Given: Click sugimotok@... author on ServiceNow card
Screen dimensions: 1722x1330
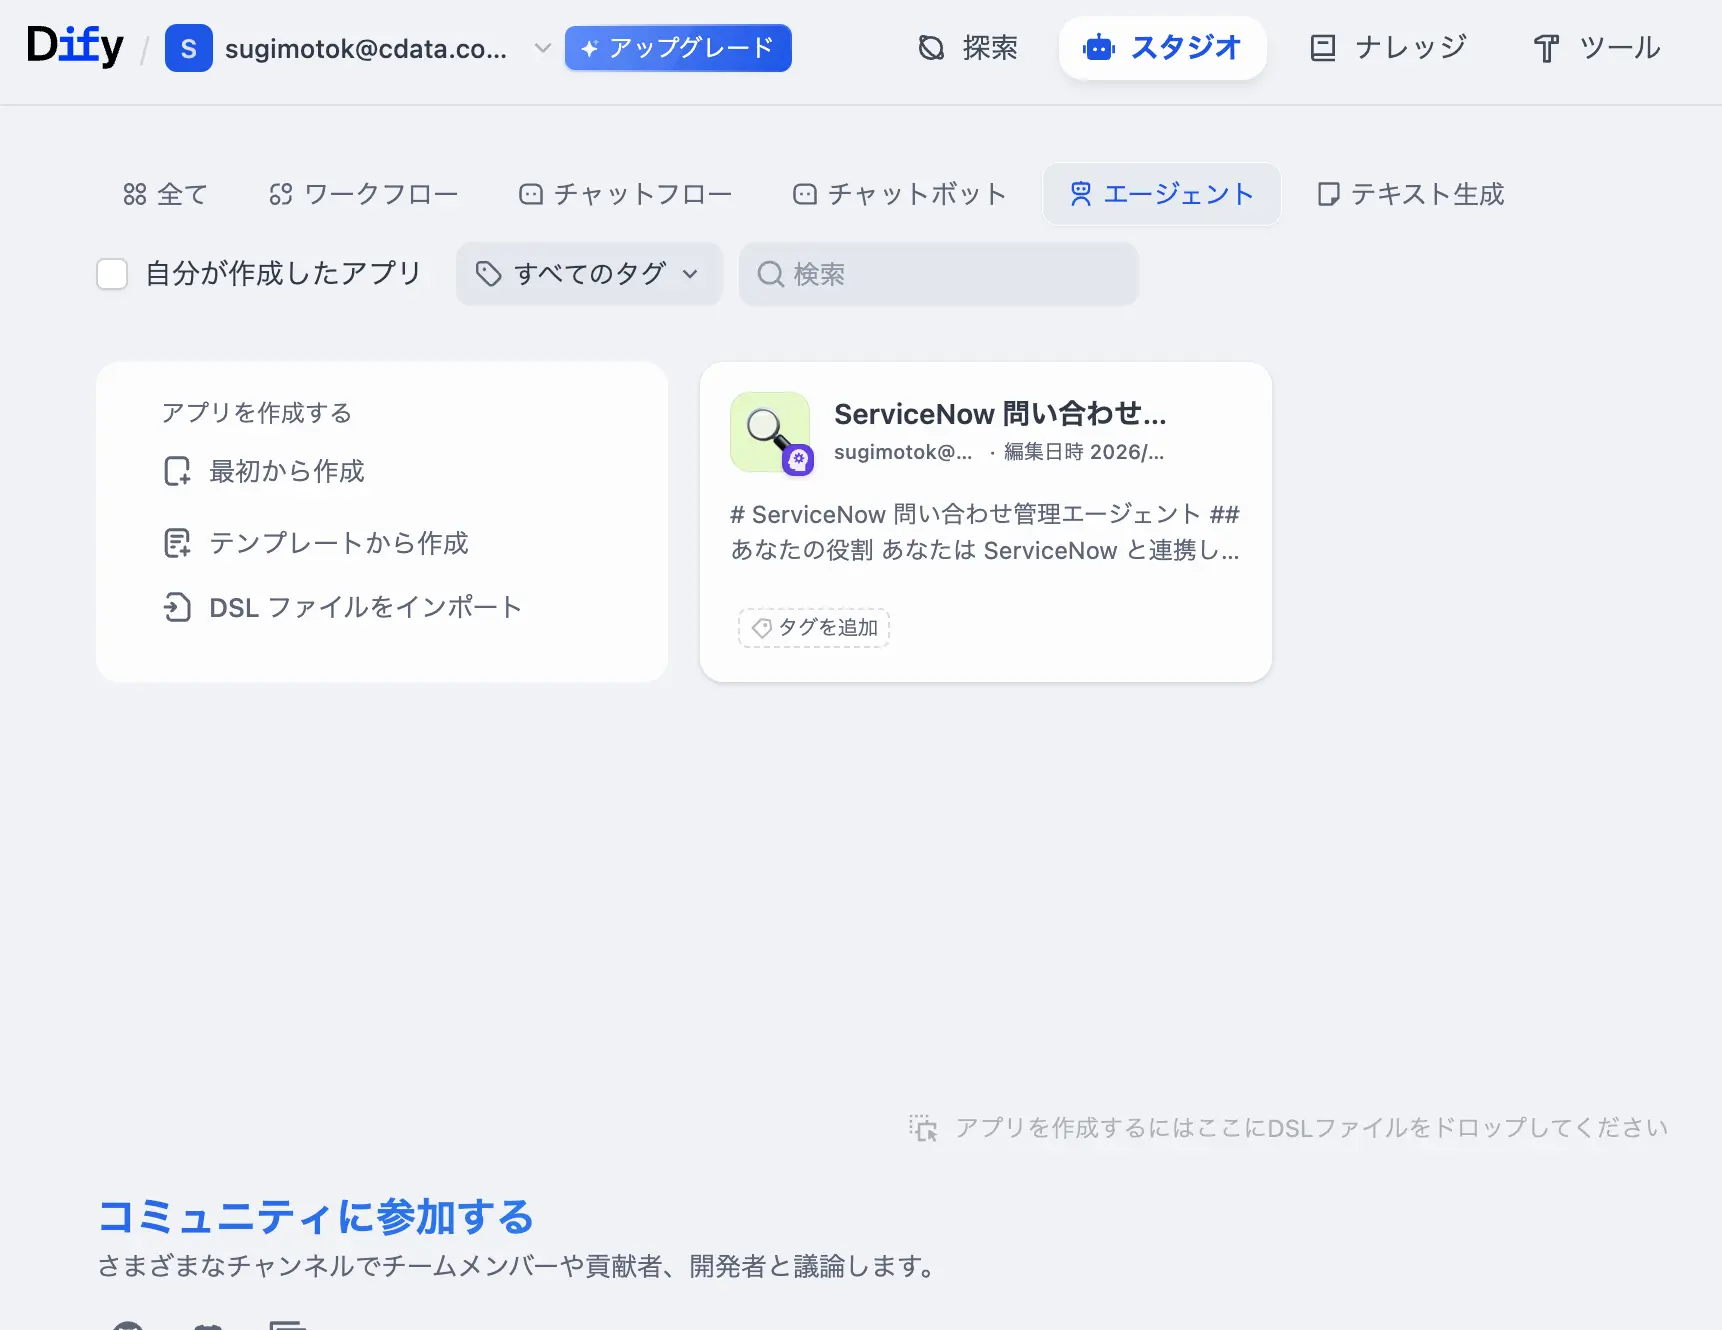Looking at the screenshot, I should 903,452.
